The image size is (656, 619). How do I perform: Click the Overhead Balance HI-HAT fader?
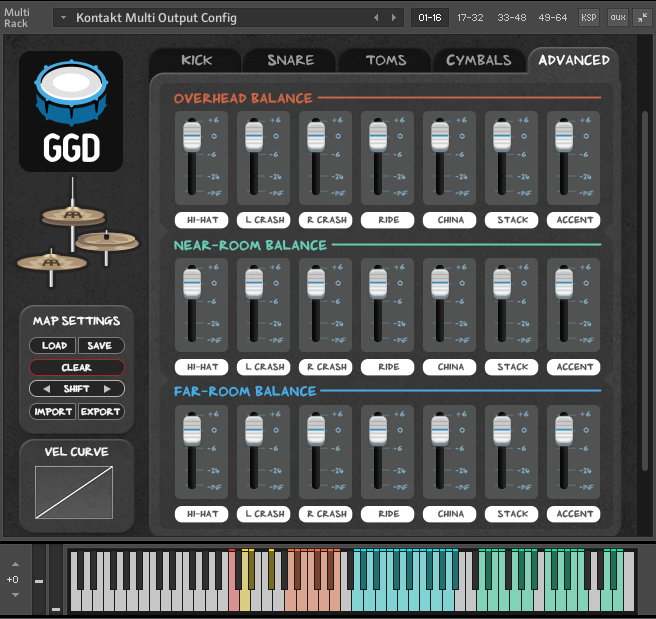pos(191,133)
